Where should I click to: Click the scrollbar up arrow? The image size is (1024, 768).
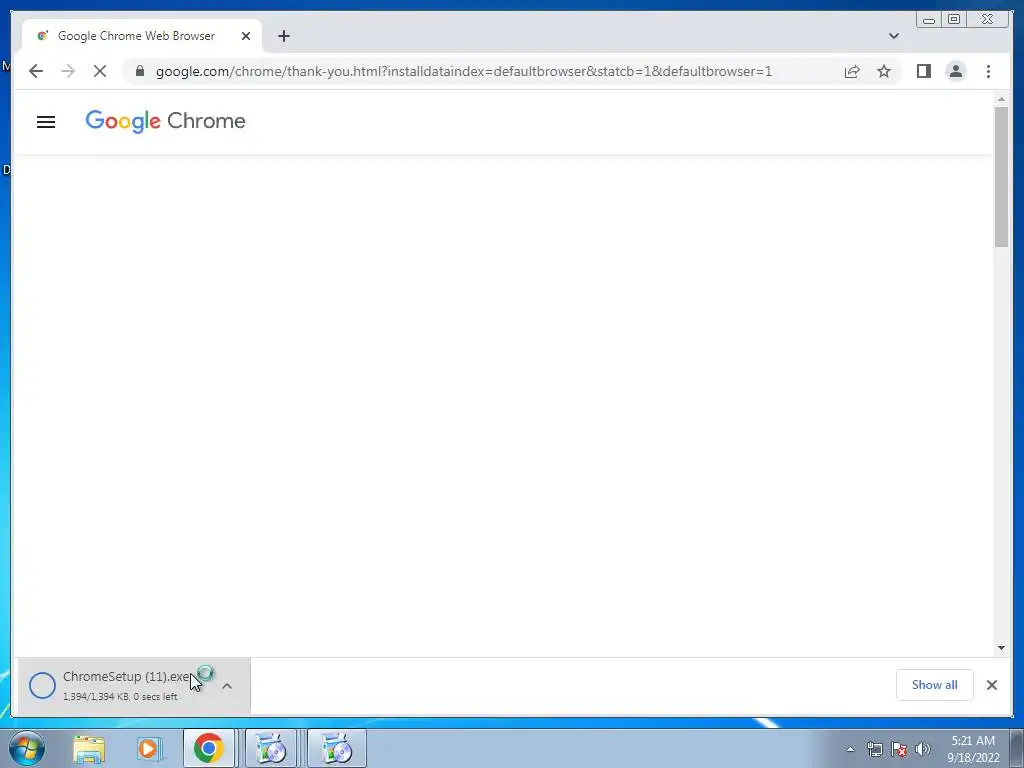pos(1001,99)
